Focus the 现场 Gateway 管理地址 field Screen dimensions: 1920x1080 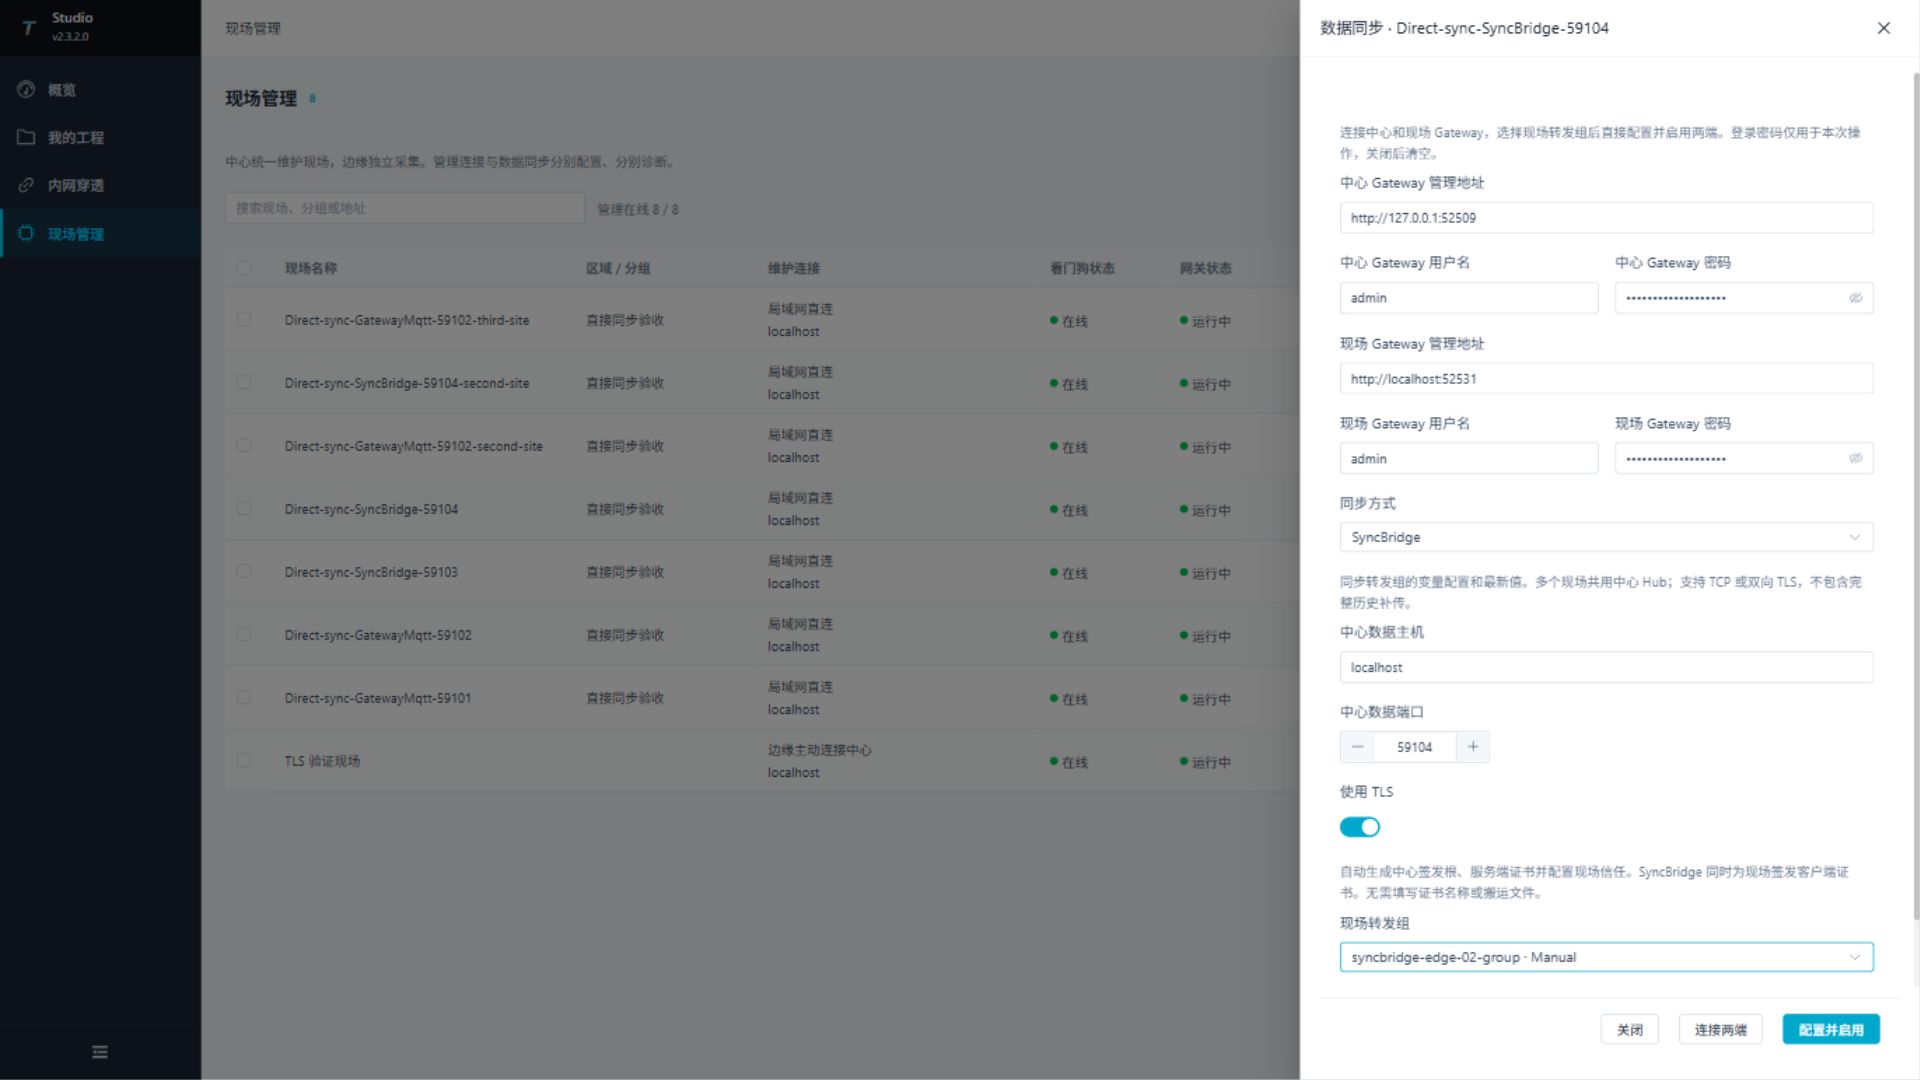pyautogui.click(x=1606, y=379)
